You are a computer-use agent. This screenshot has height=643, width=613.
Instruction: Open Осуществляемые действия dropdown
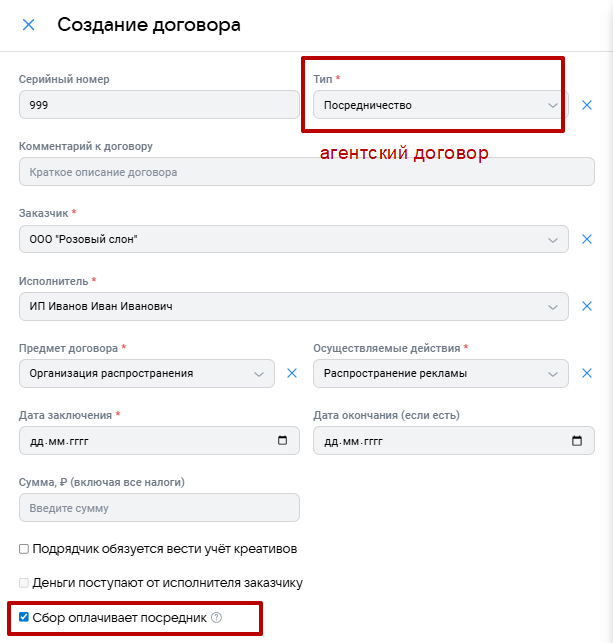[x=441, y=374]
